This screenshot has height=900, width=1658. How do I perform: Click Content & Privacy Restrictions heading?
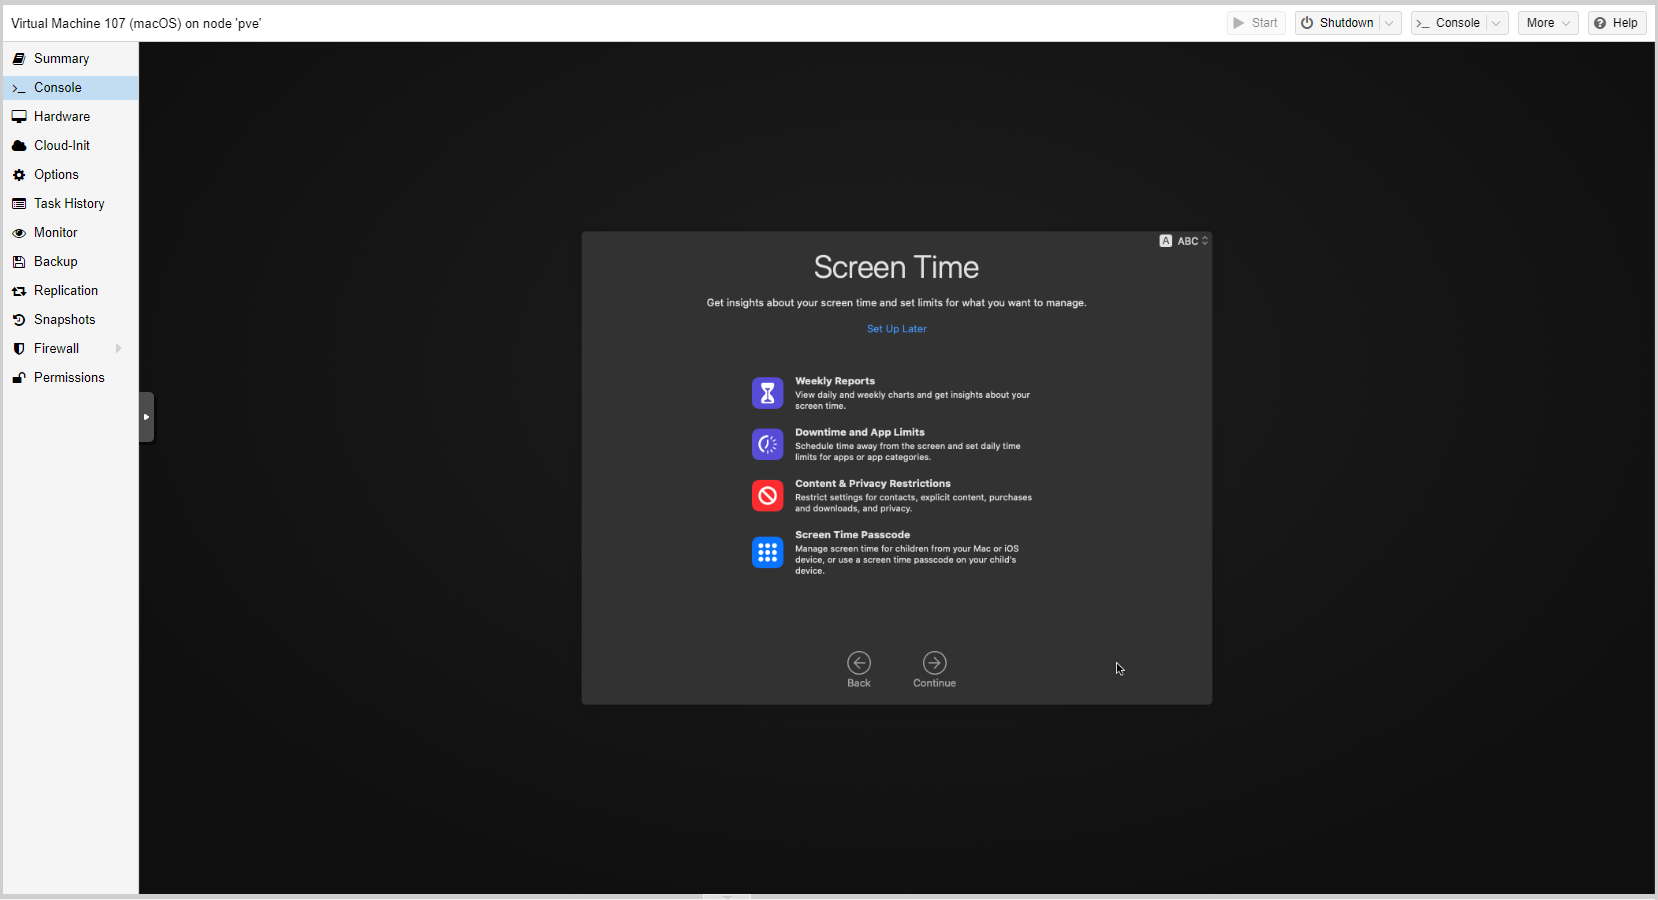(x=873, y=483)
